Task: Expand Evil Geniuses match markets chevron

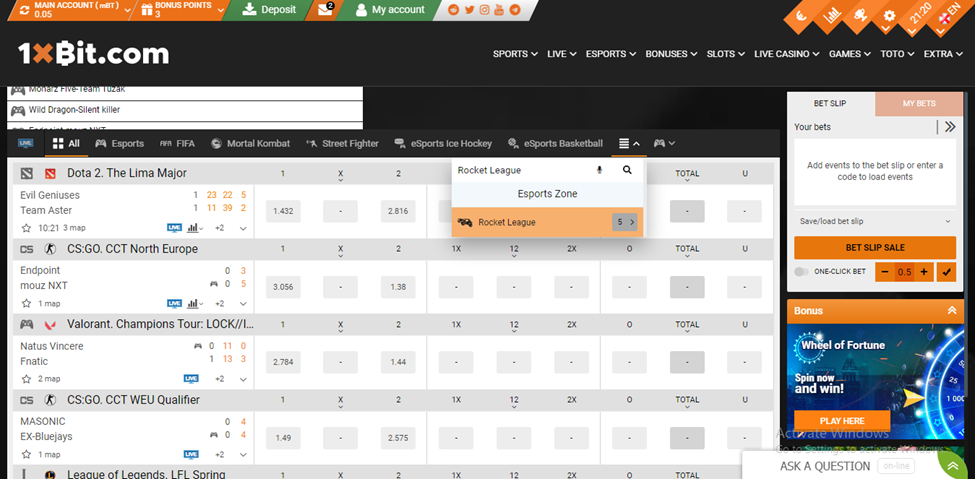Action: [243, 228]
